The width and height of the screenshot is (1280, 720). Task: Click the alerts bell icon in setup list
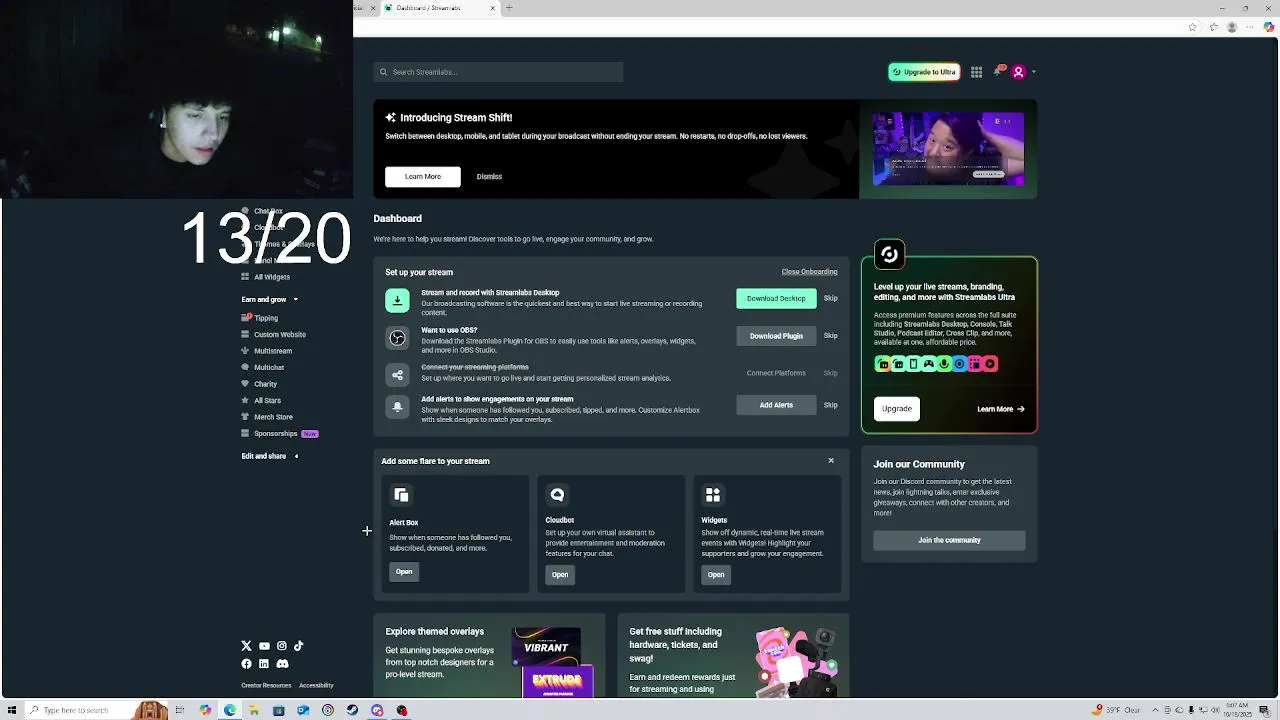397,407
